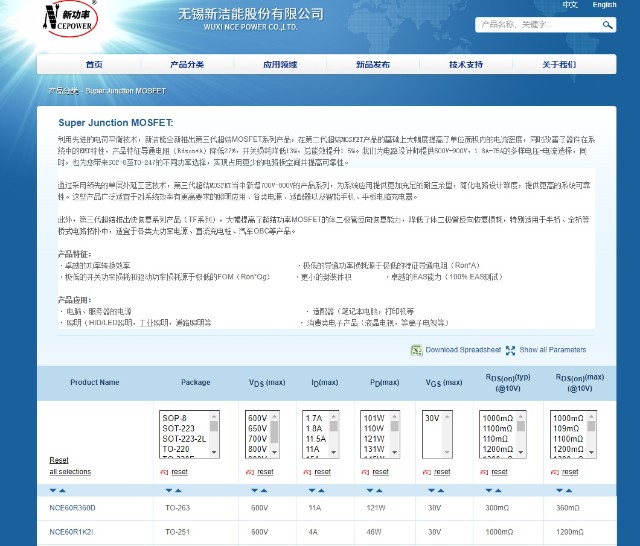Open the 新品发布 menu

pyautogui.click(x=373, y=64)
